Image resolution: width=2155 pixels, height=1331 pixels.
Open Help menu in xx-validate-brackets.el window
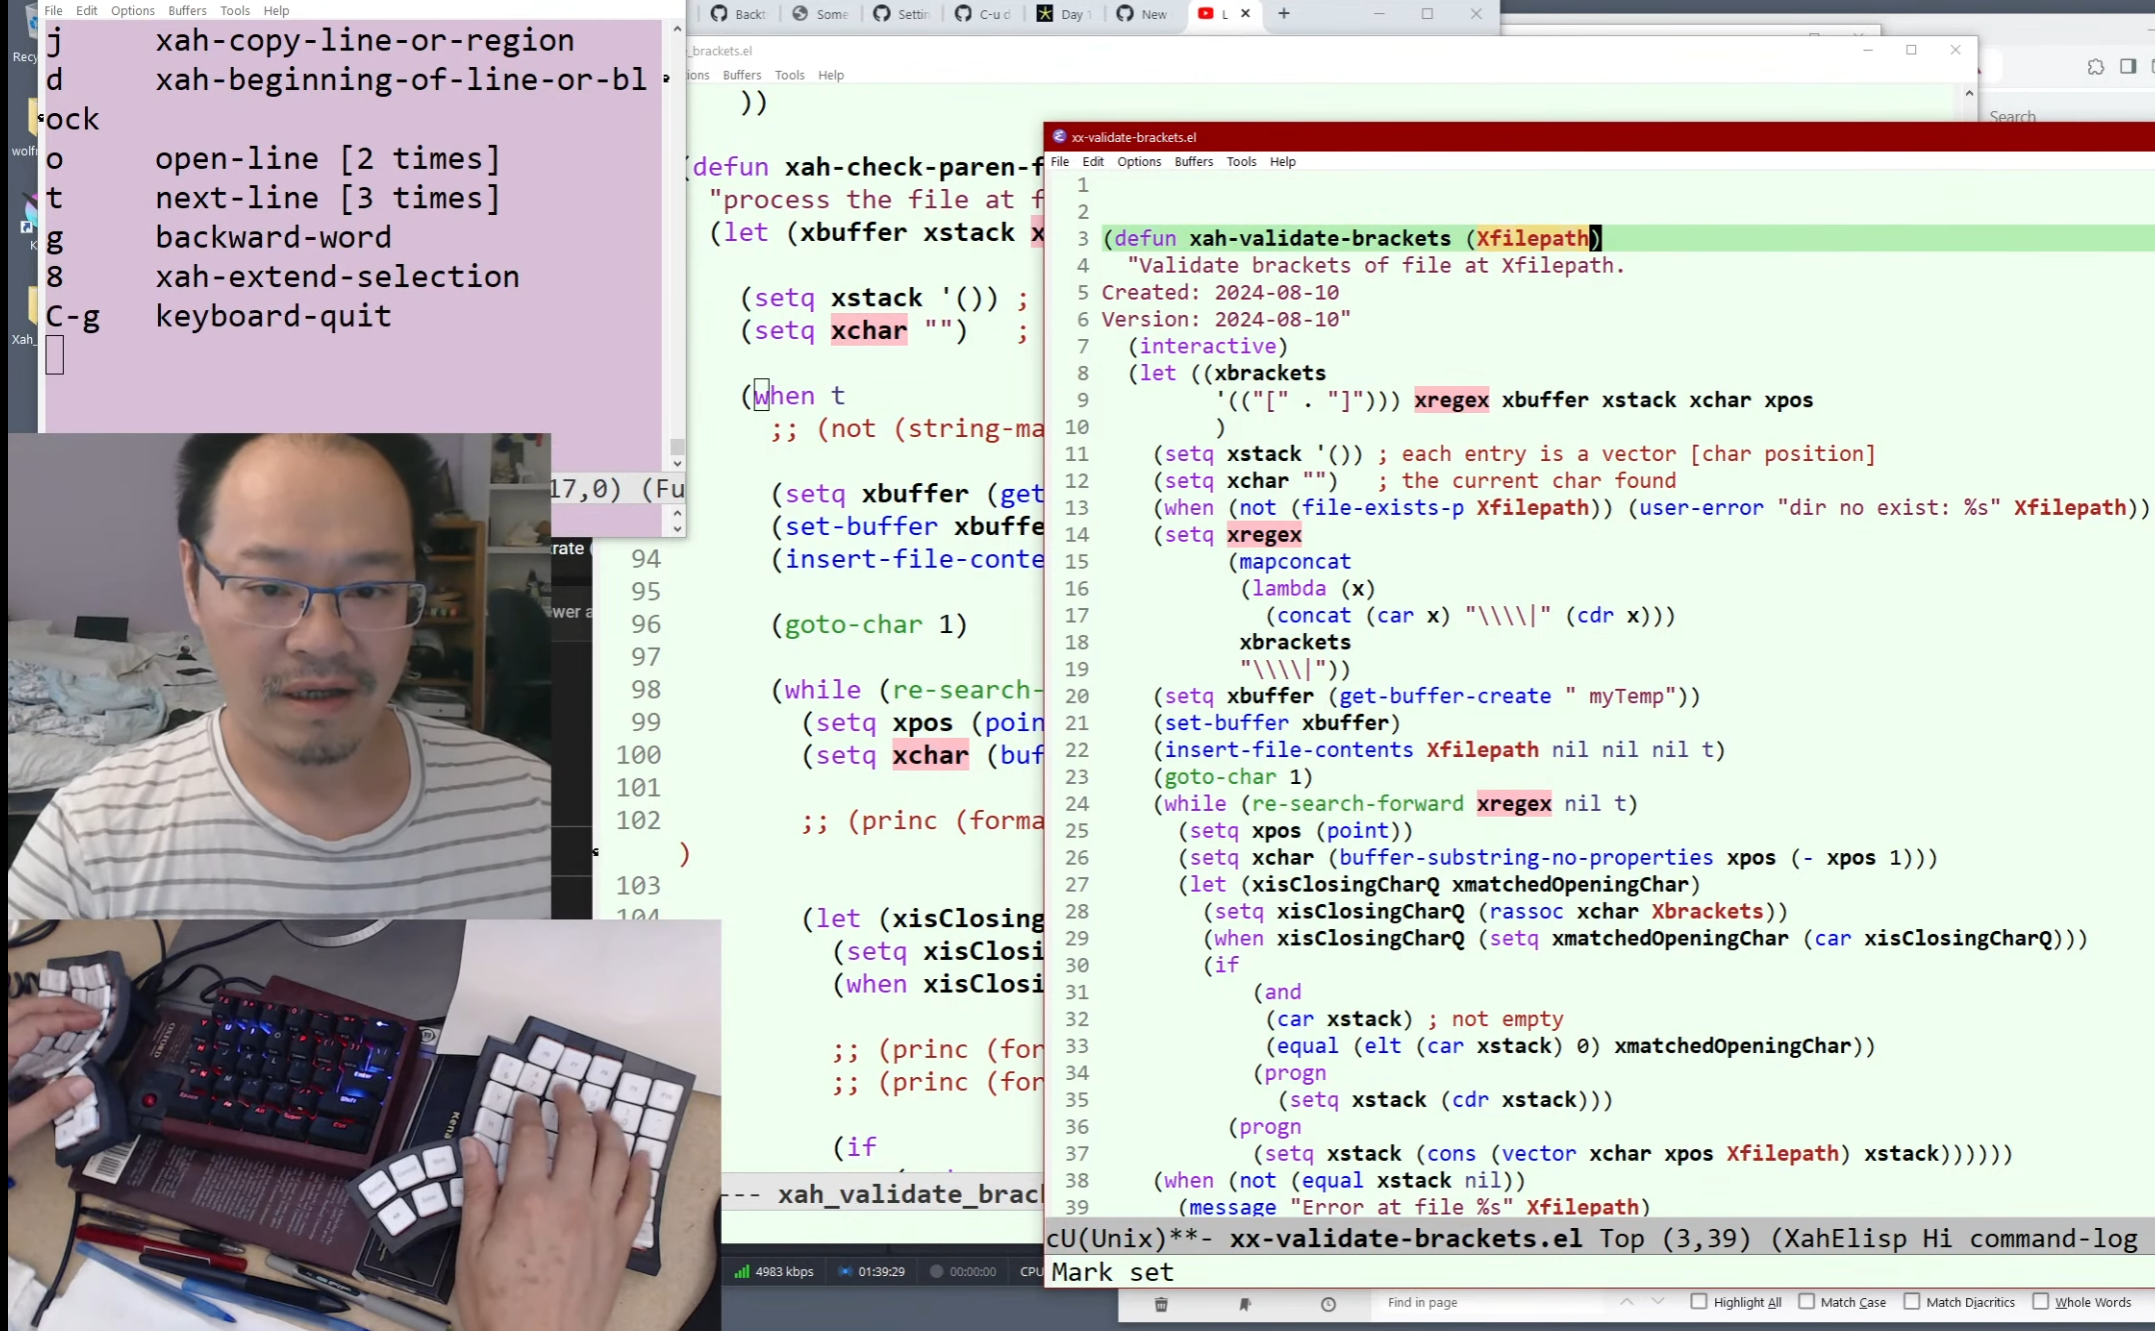1282,161
